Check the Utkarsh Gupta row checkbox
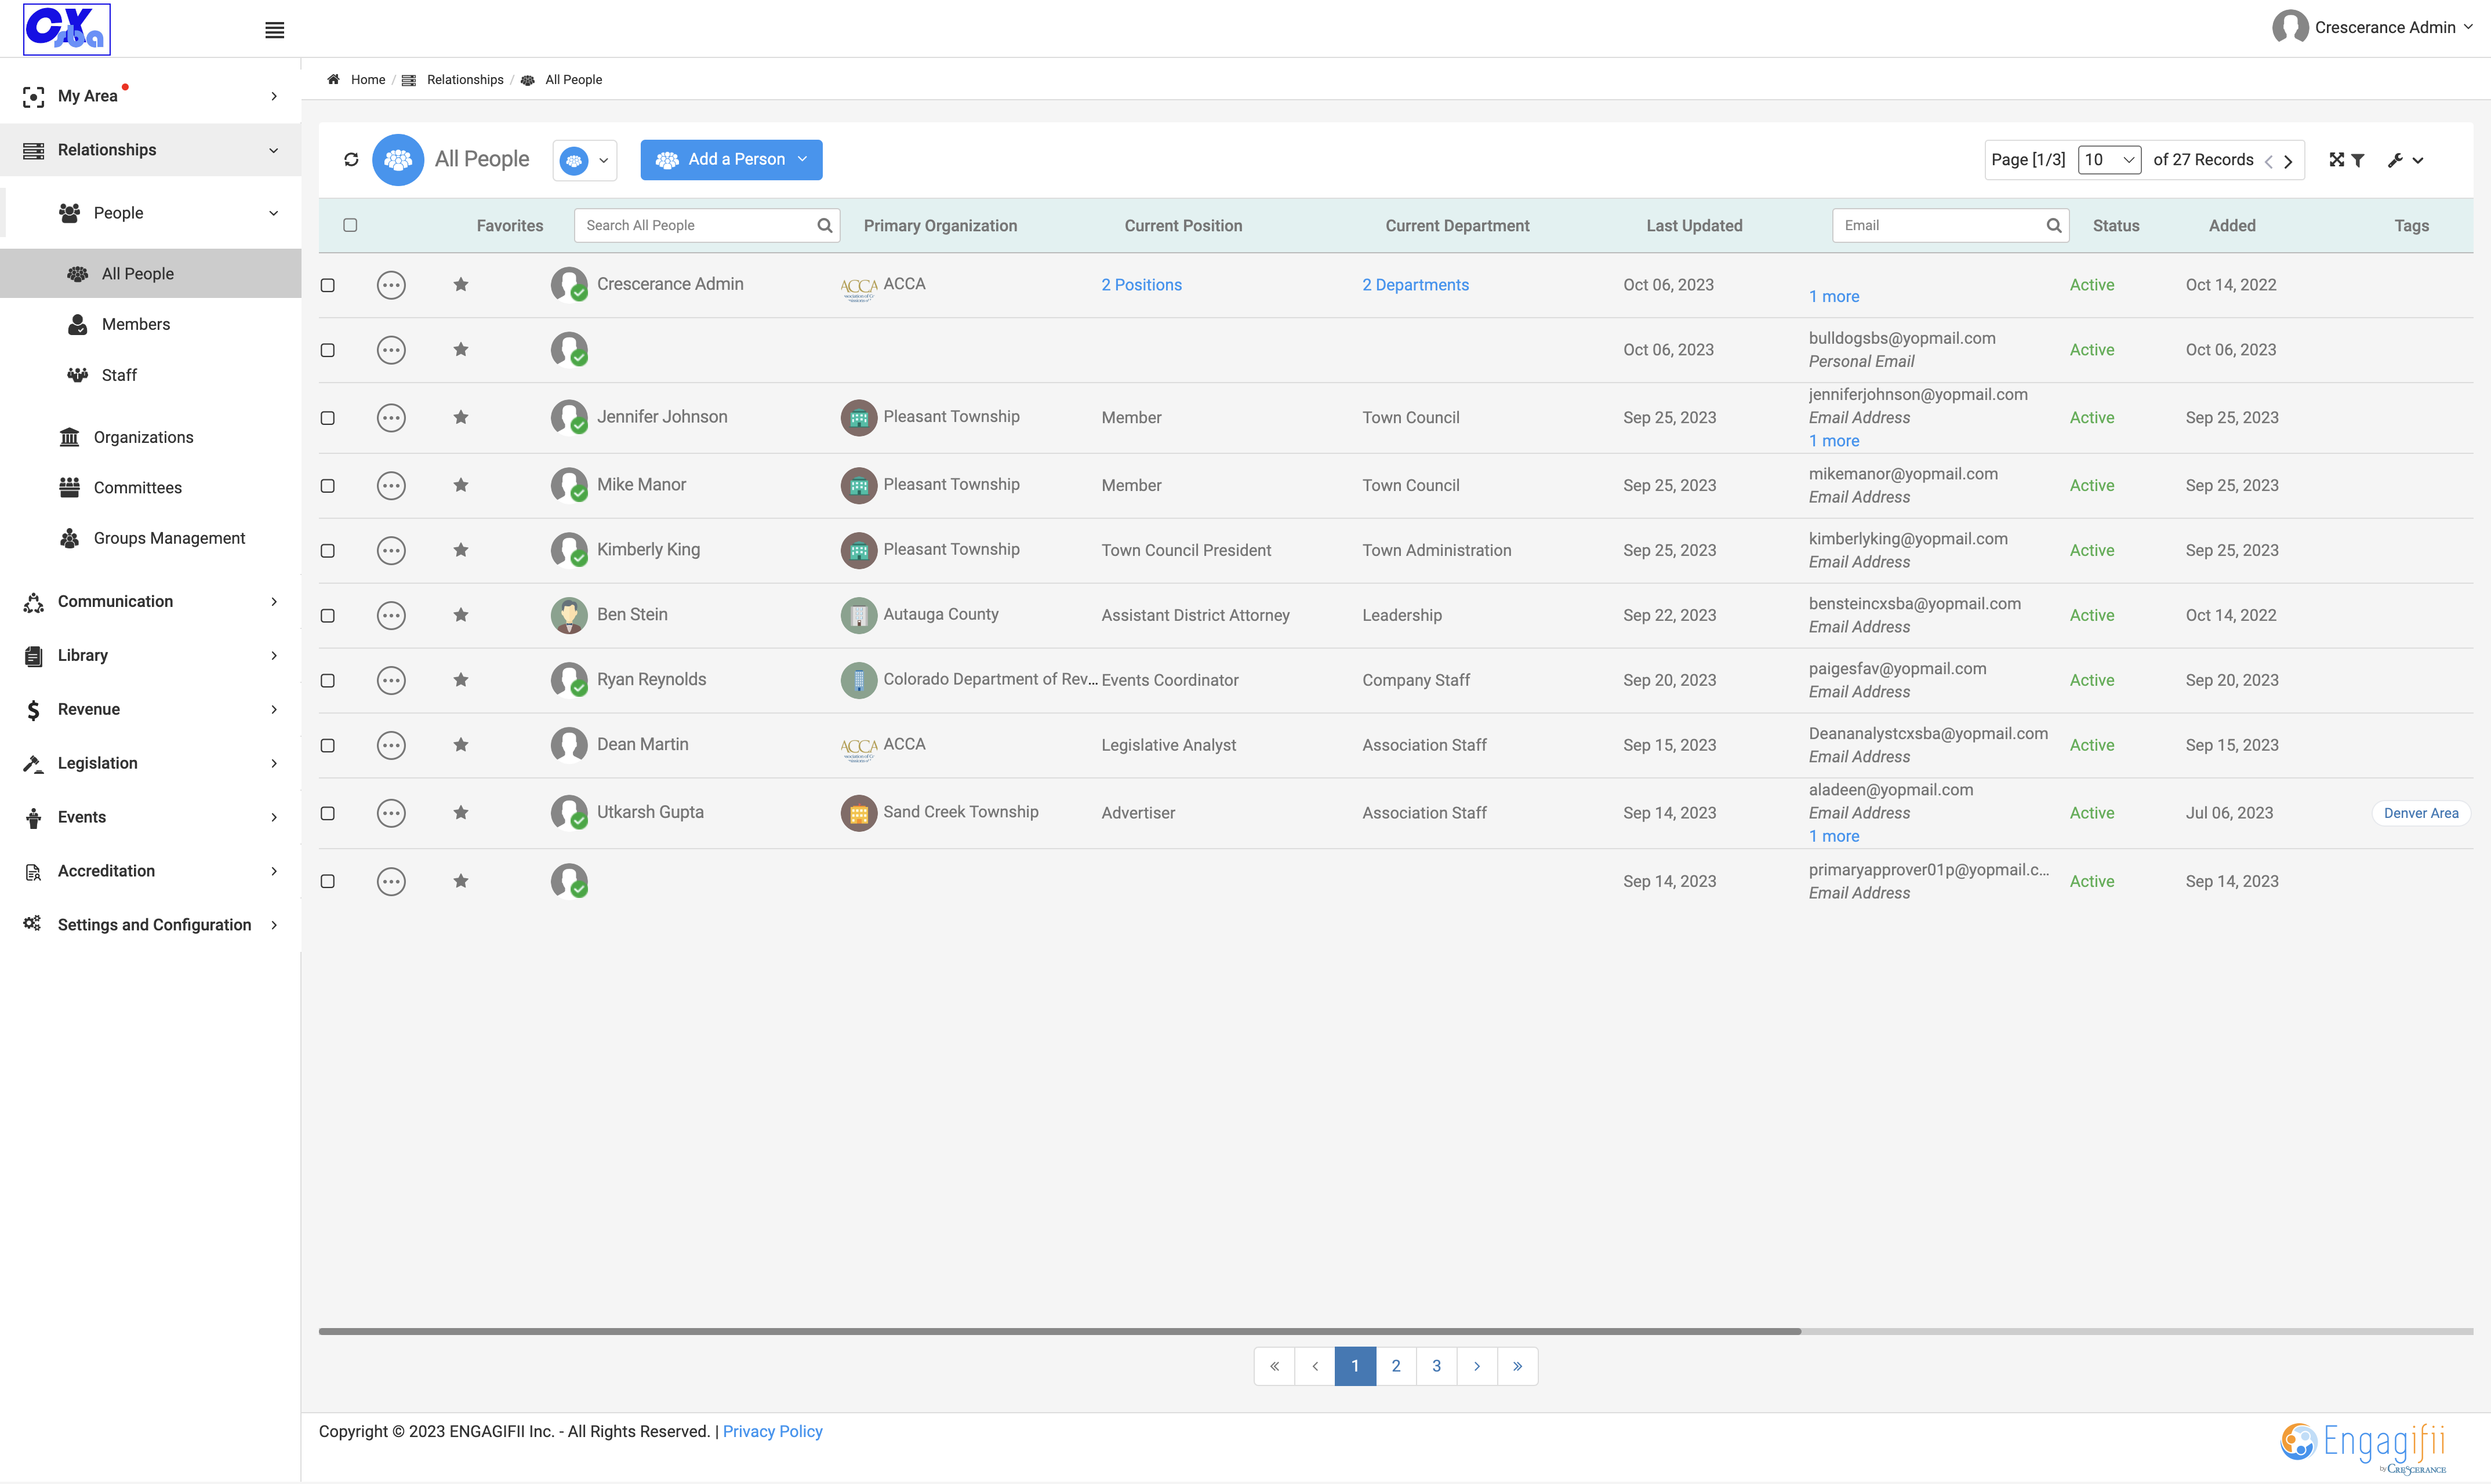Screen dimensions: 2491x1484 click(327, 813)
